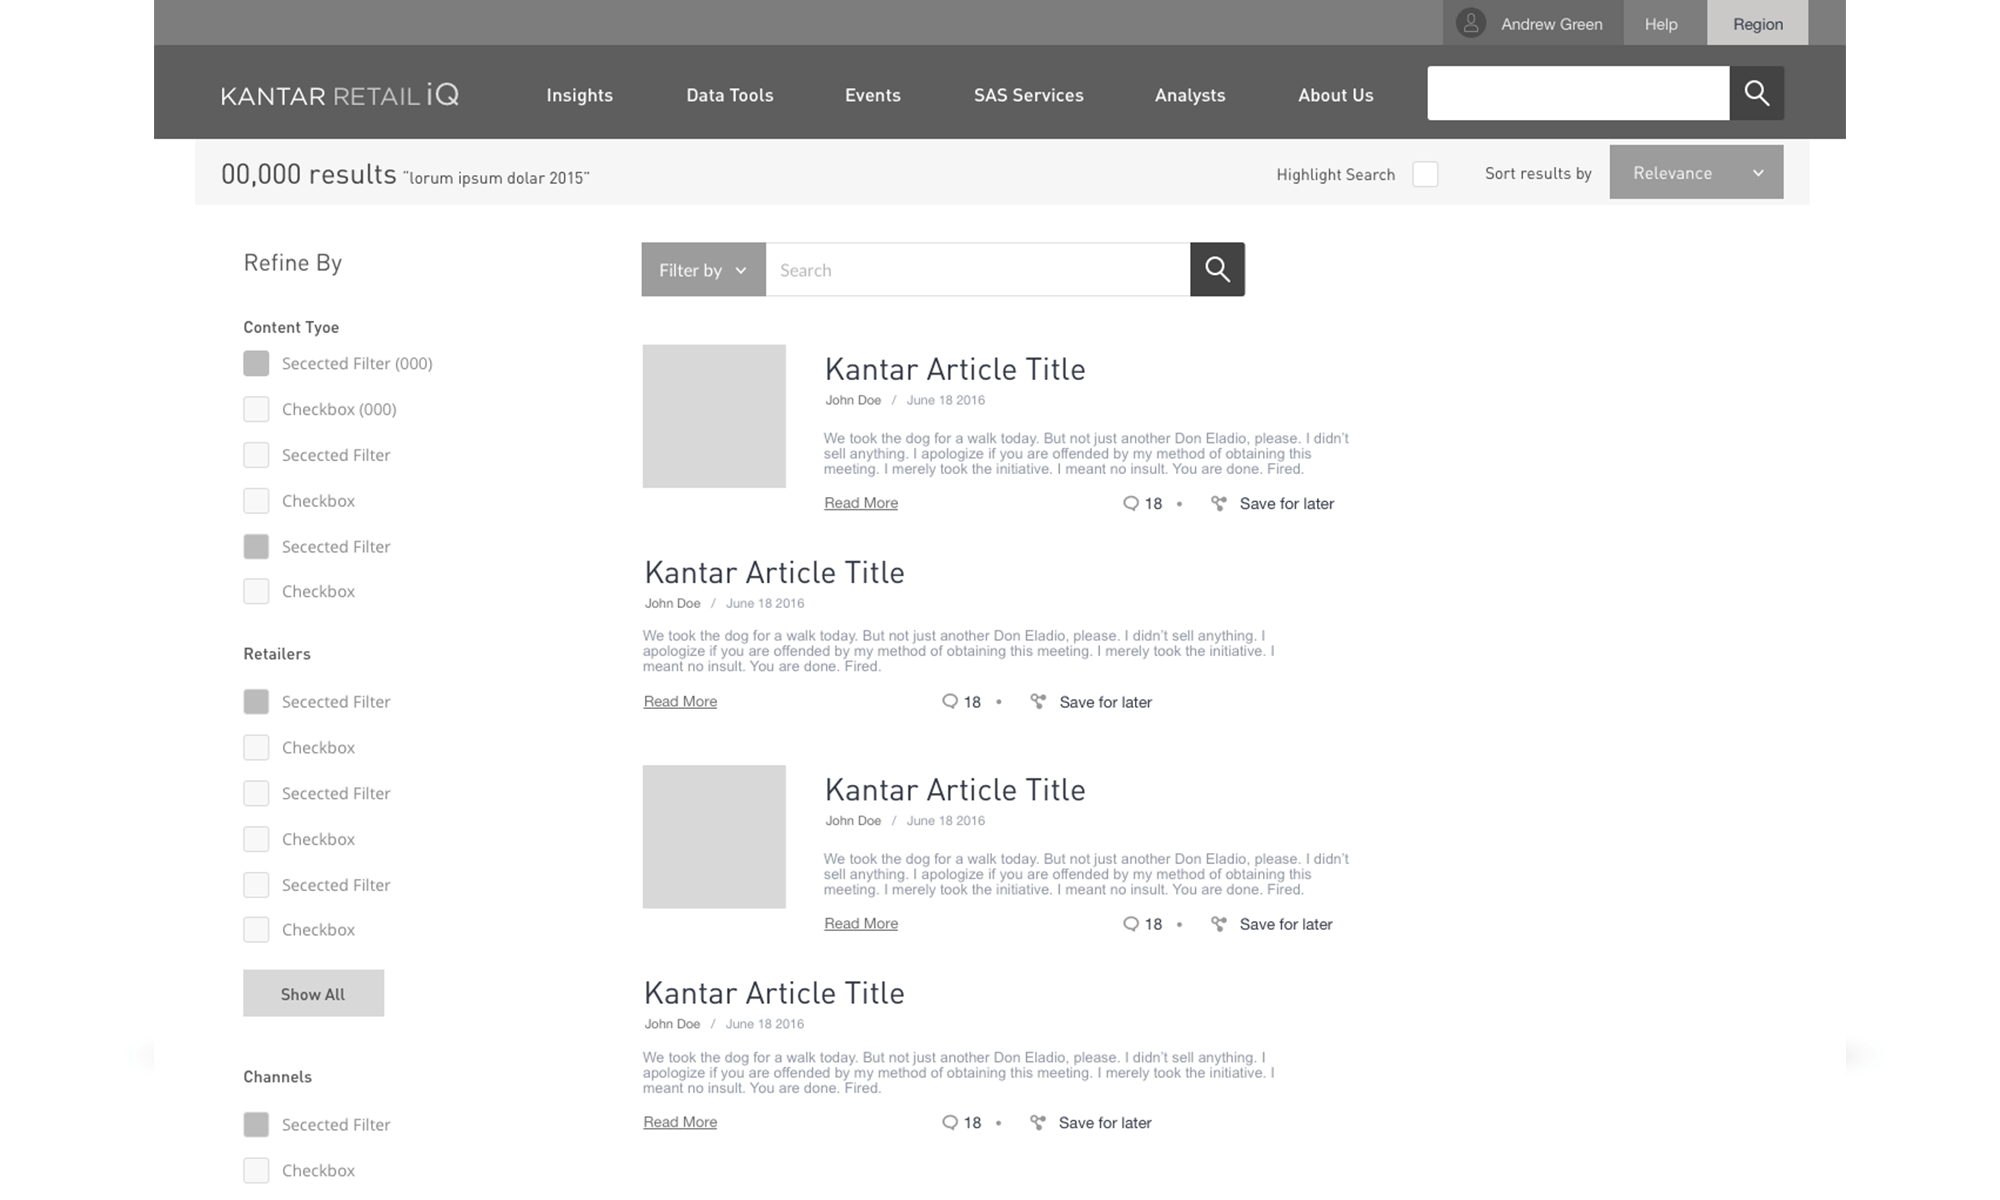2000x1200 pixels.
Task: Click the save icon on third article
Action: pyautogui.click(x=1218, y=924)
